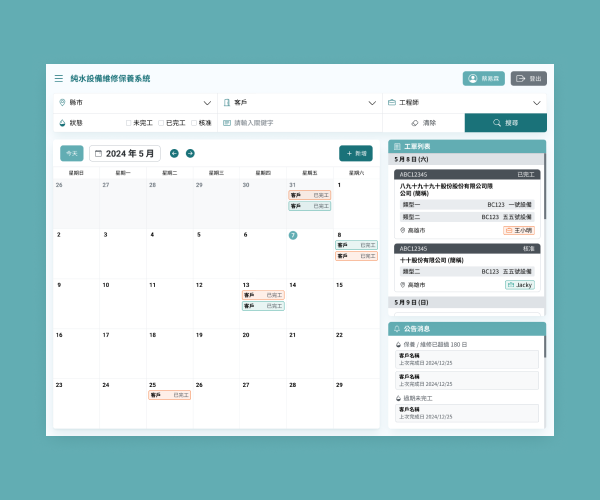Click the 請輸入關鍵字 keyword input field

[x=300, y=122]
